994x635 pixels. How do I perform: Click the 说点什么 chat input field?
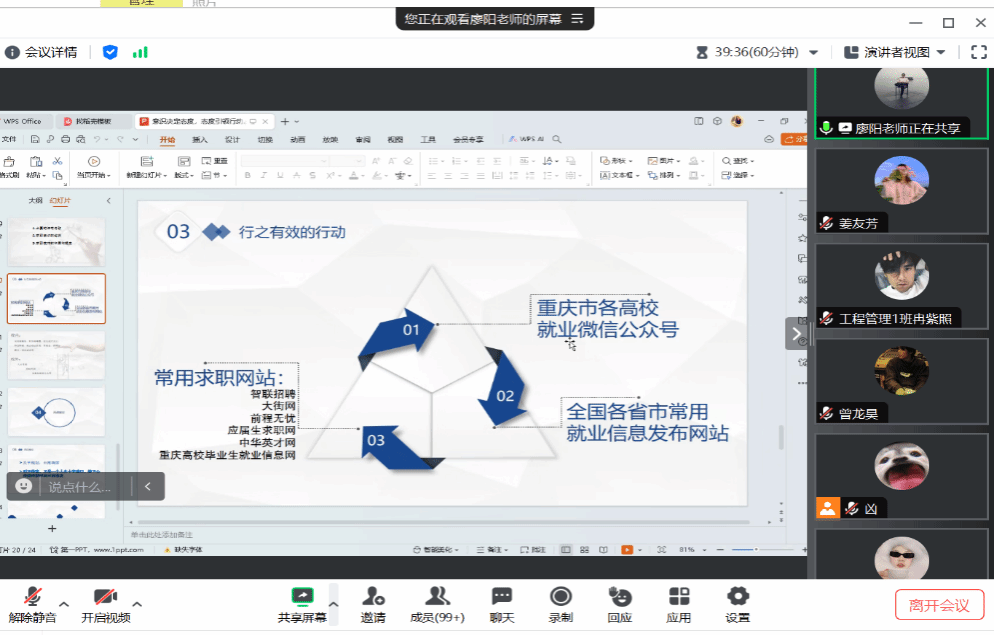point(80,487)
